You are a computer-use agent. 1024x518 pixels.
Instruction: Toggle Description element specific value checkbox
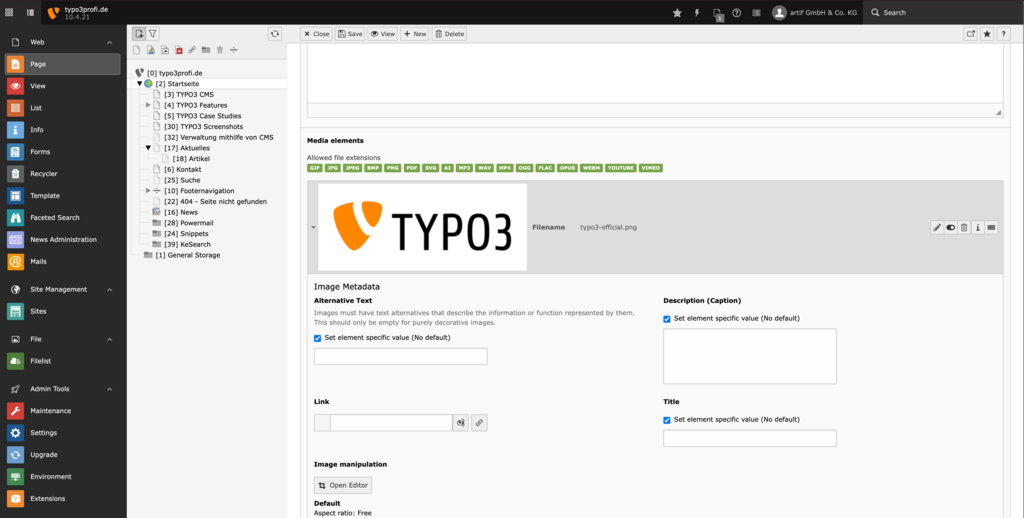(667, 319)
